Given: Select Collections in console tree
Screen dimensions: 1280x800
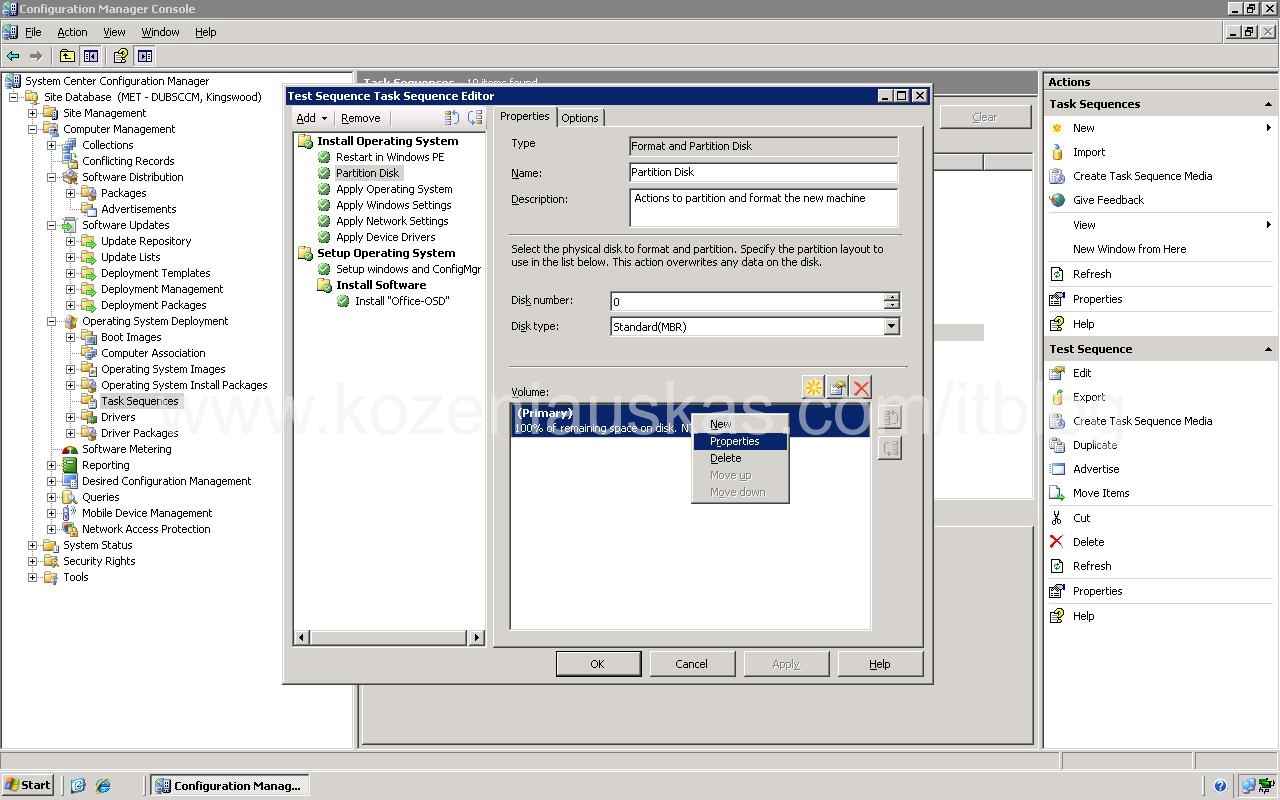Looking at the screenshot, I should point(107,145).
